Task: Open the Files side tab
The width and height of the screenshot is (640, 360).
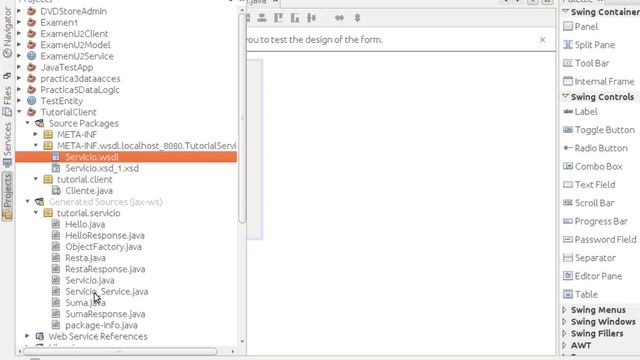Action: pos(7,100)
